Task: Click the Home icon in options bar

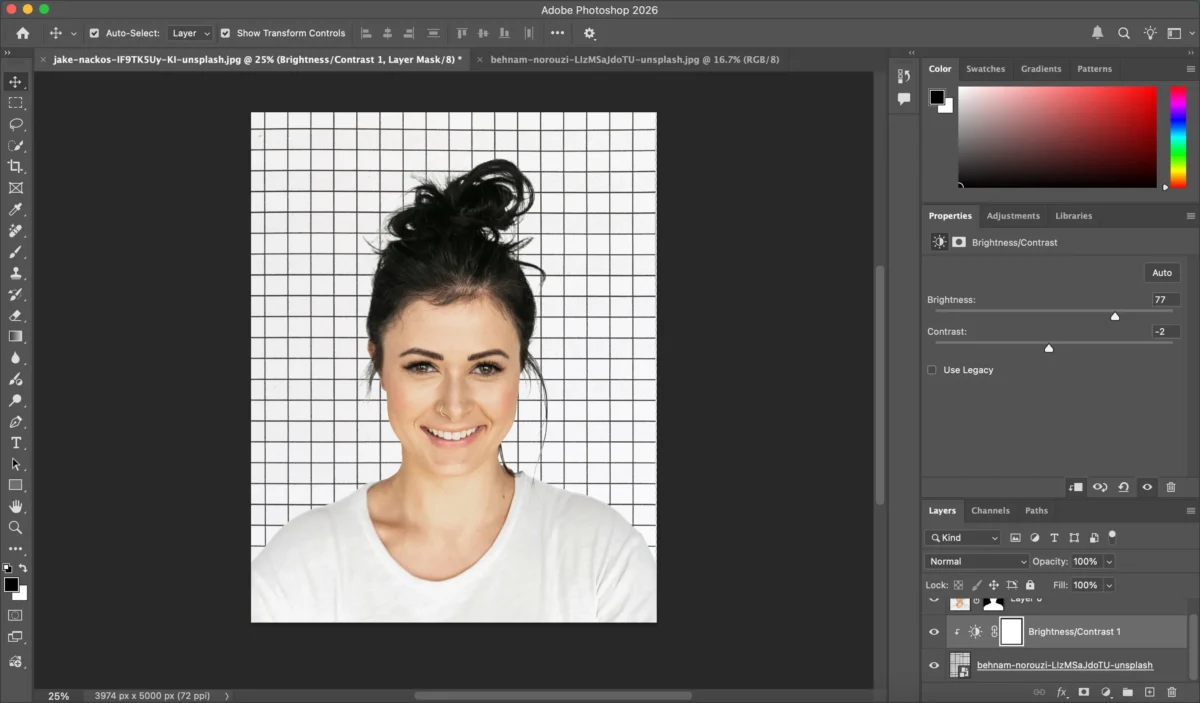Action: click(23, 33)
